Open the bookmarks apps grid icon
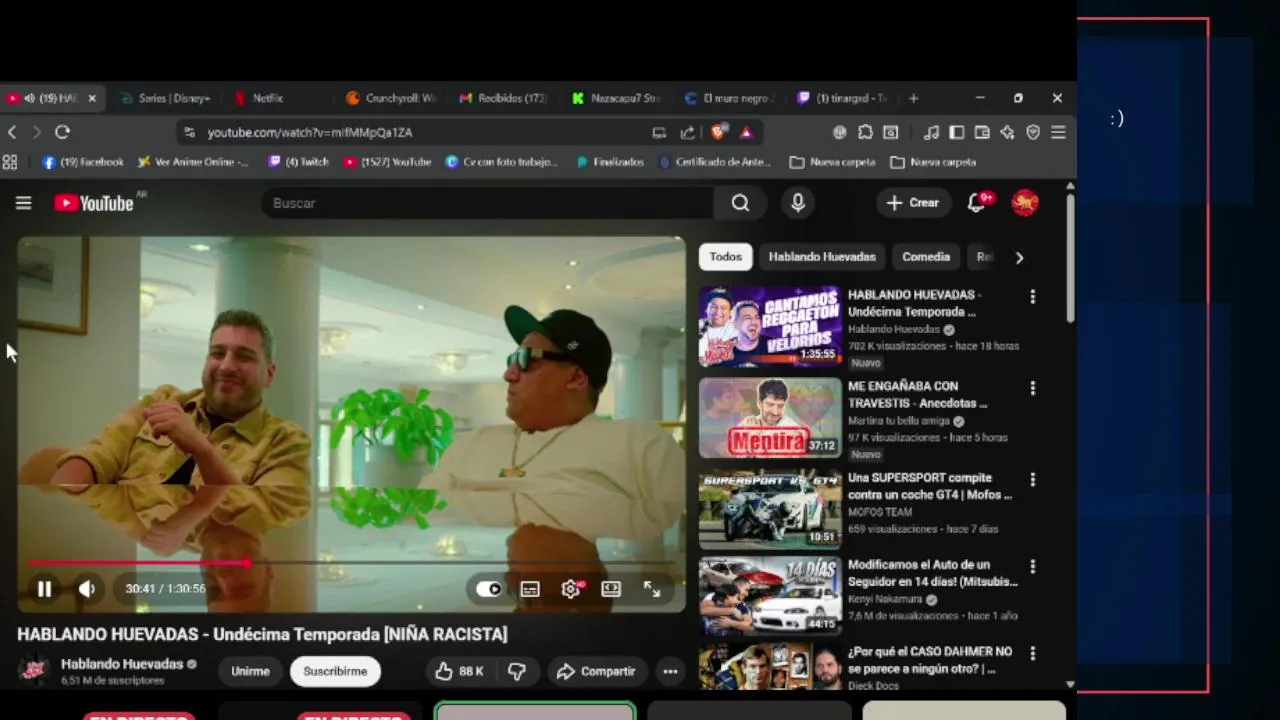This screenshot has width=1280, height=720. coord(10,162)
